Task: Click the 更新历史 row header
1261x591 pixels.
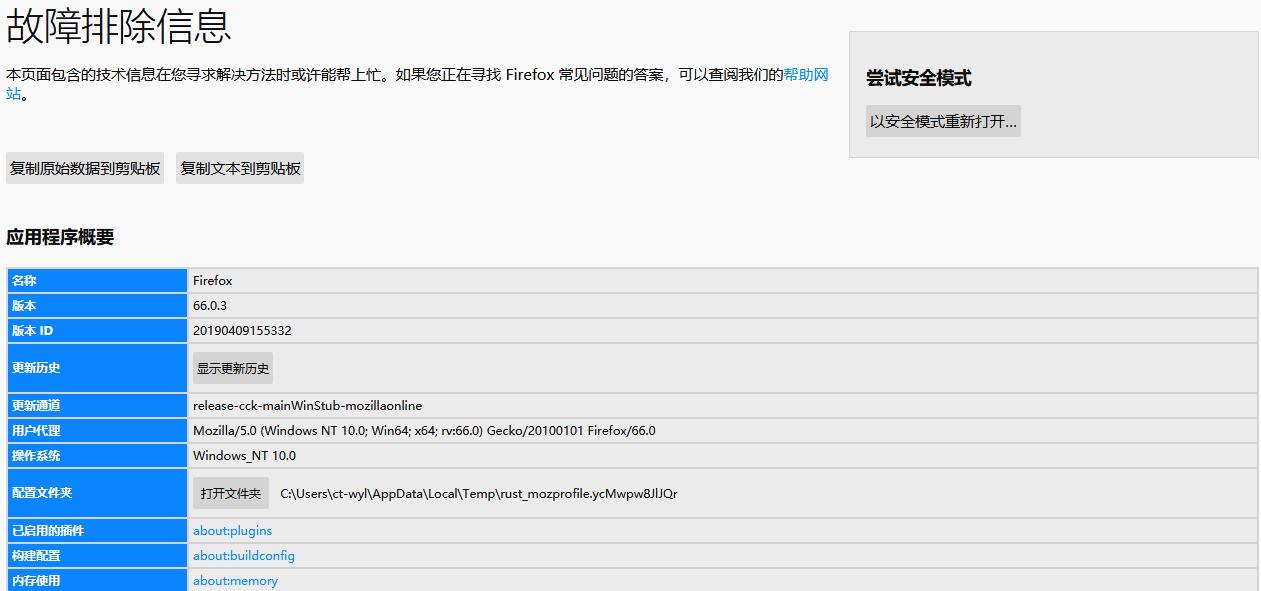Action: point(97,368)
